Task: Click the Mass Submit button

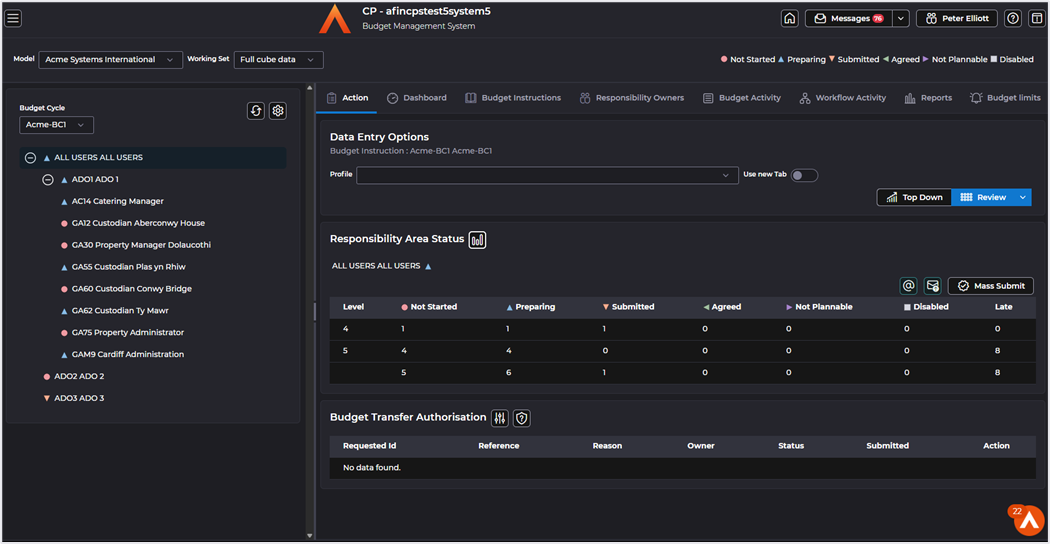Action: (991, 286)
